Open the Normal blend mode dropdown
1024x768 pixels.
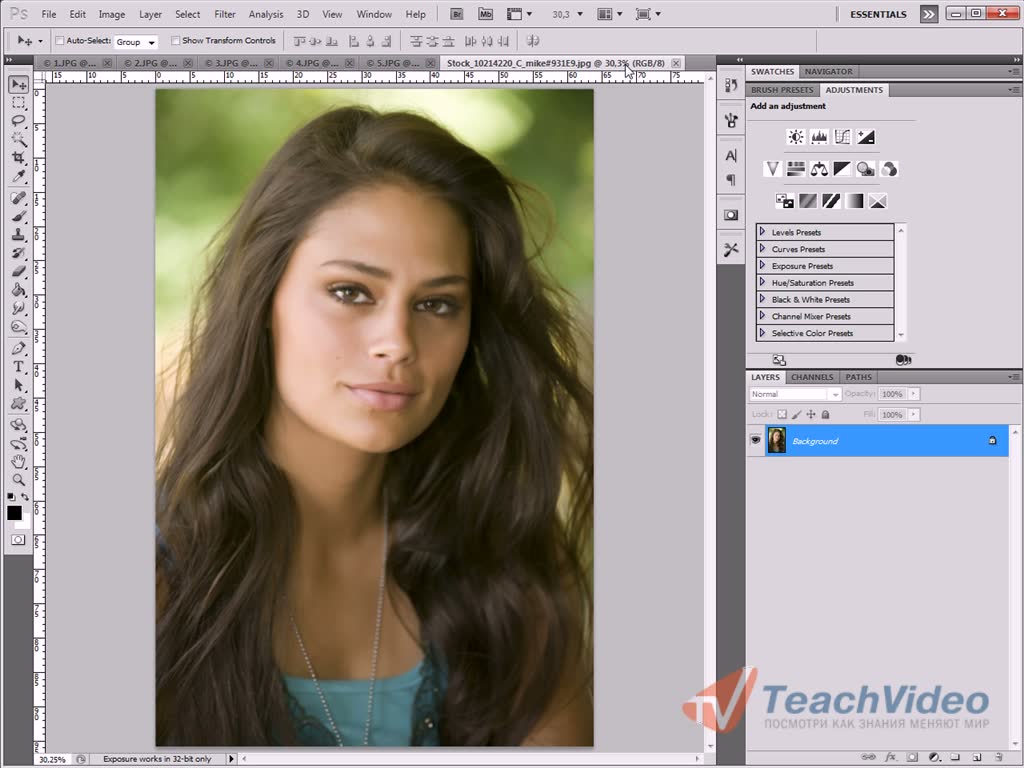(x=795, y=394)
